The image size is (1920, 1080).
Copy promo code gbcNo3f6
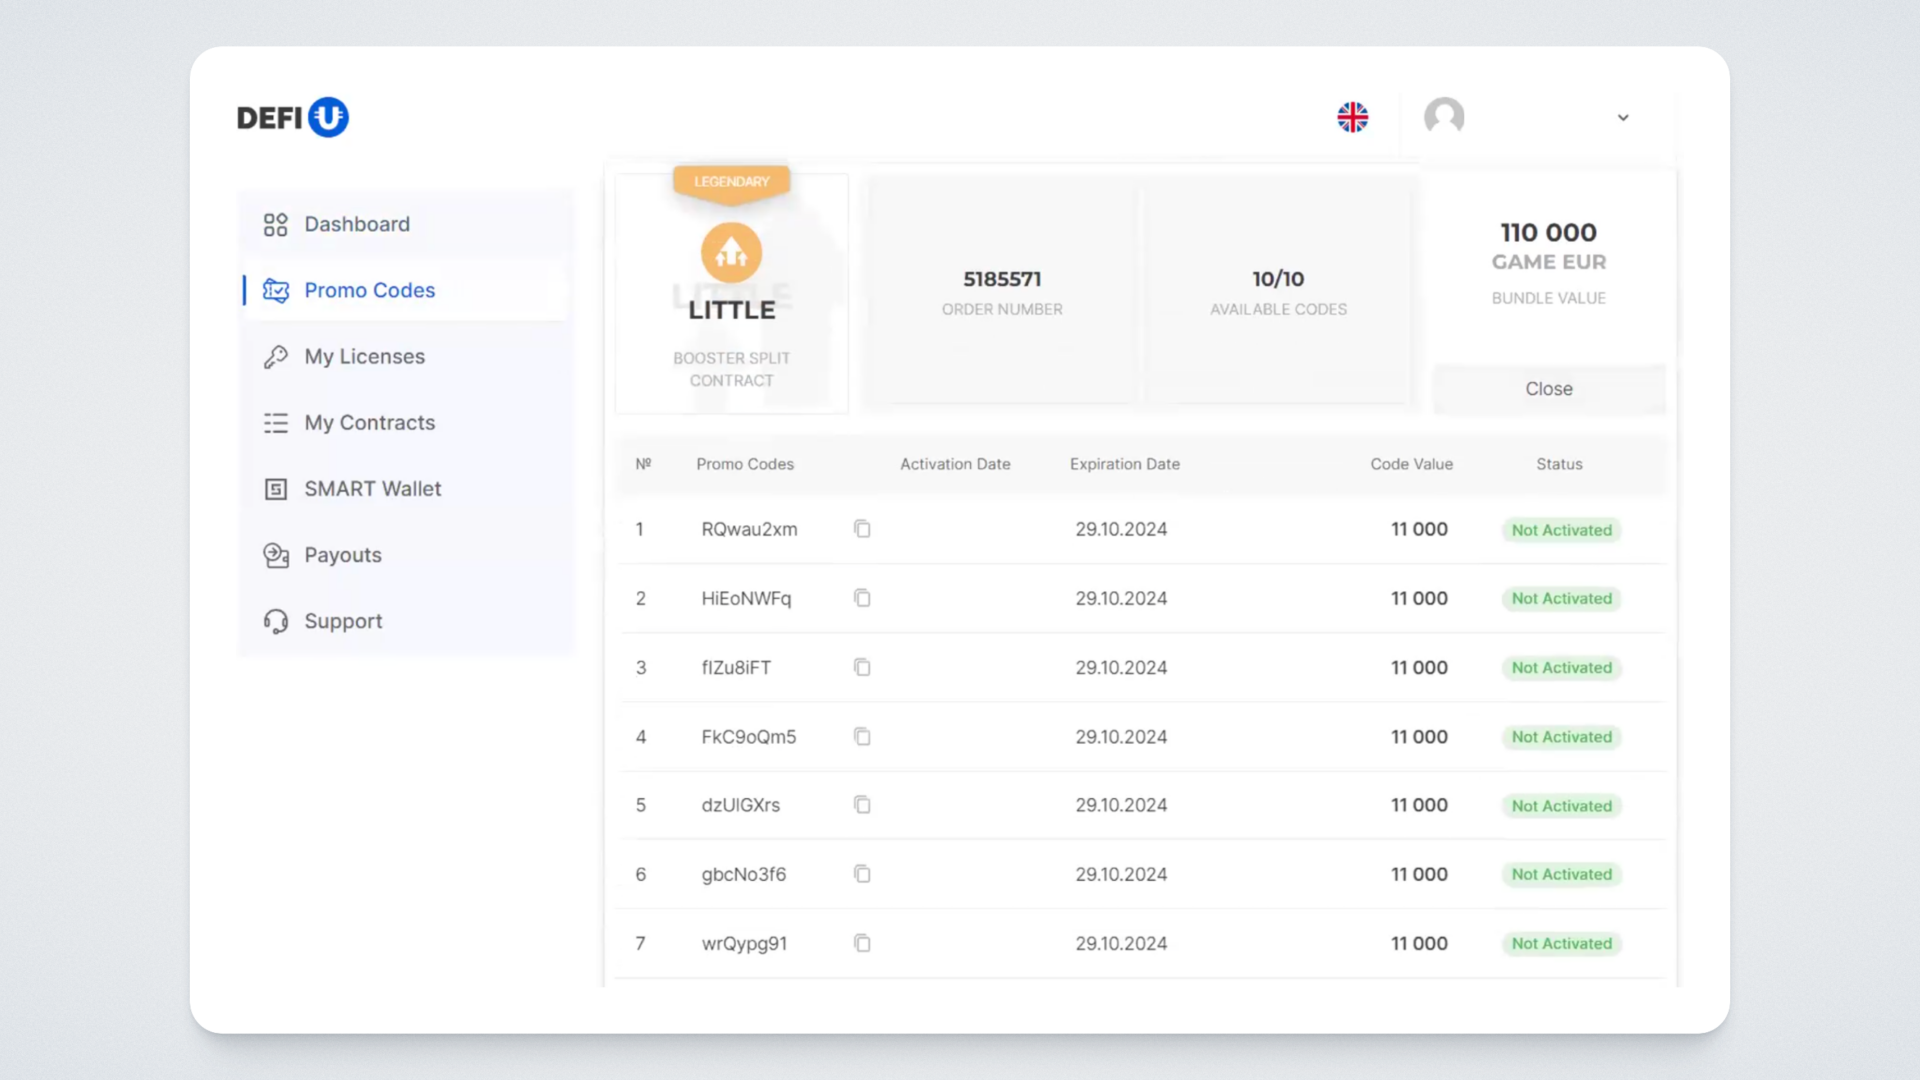(x=862, y=874)
